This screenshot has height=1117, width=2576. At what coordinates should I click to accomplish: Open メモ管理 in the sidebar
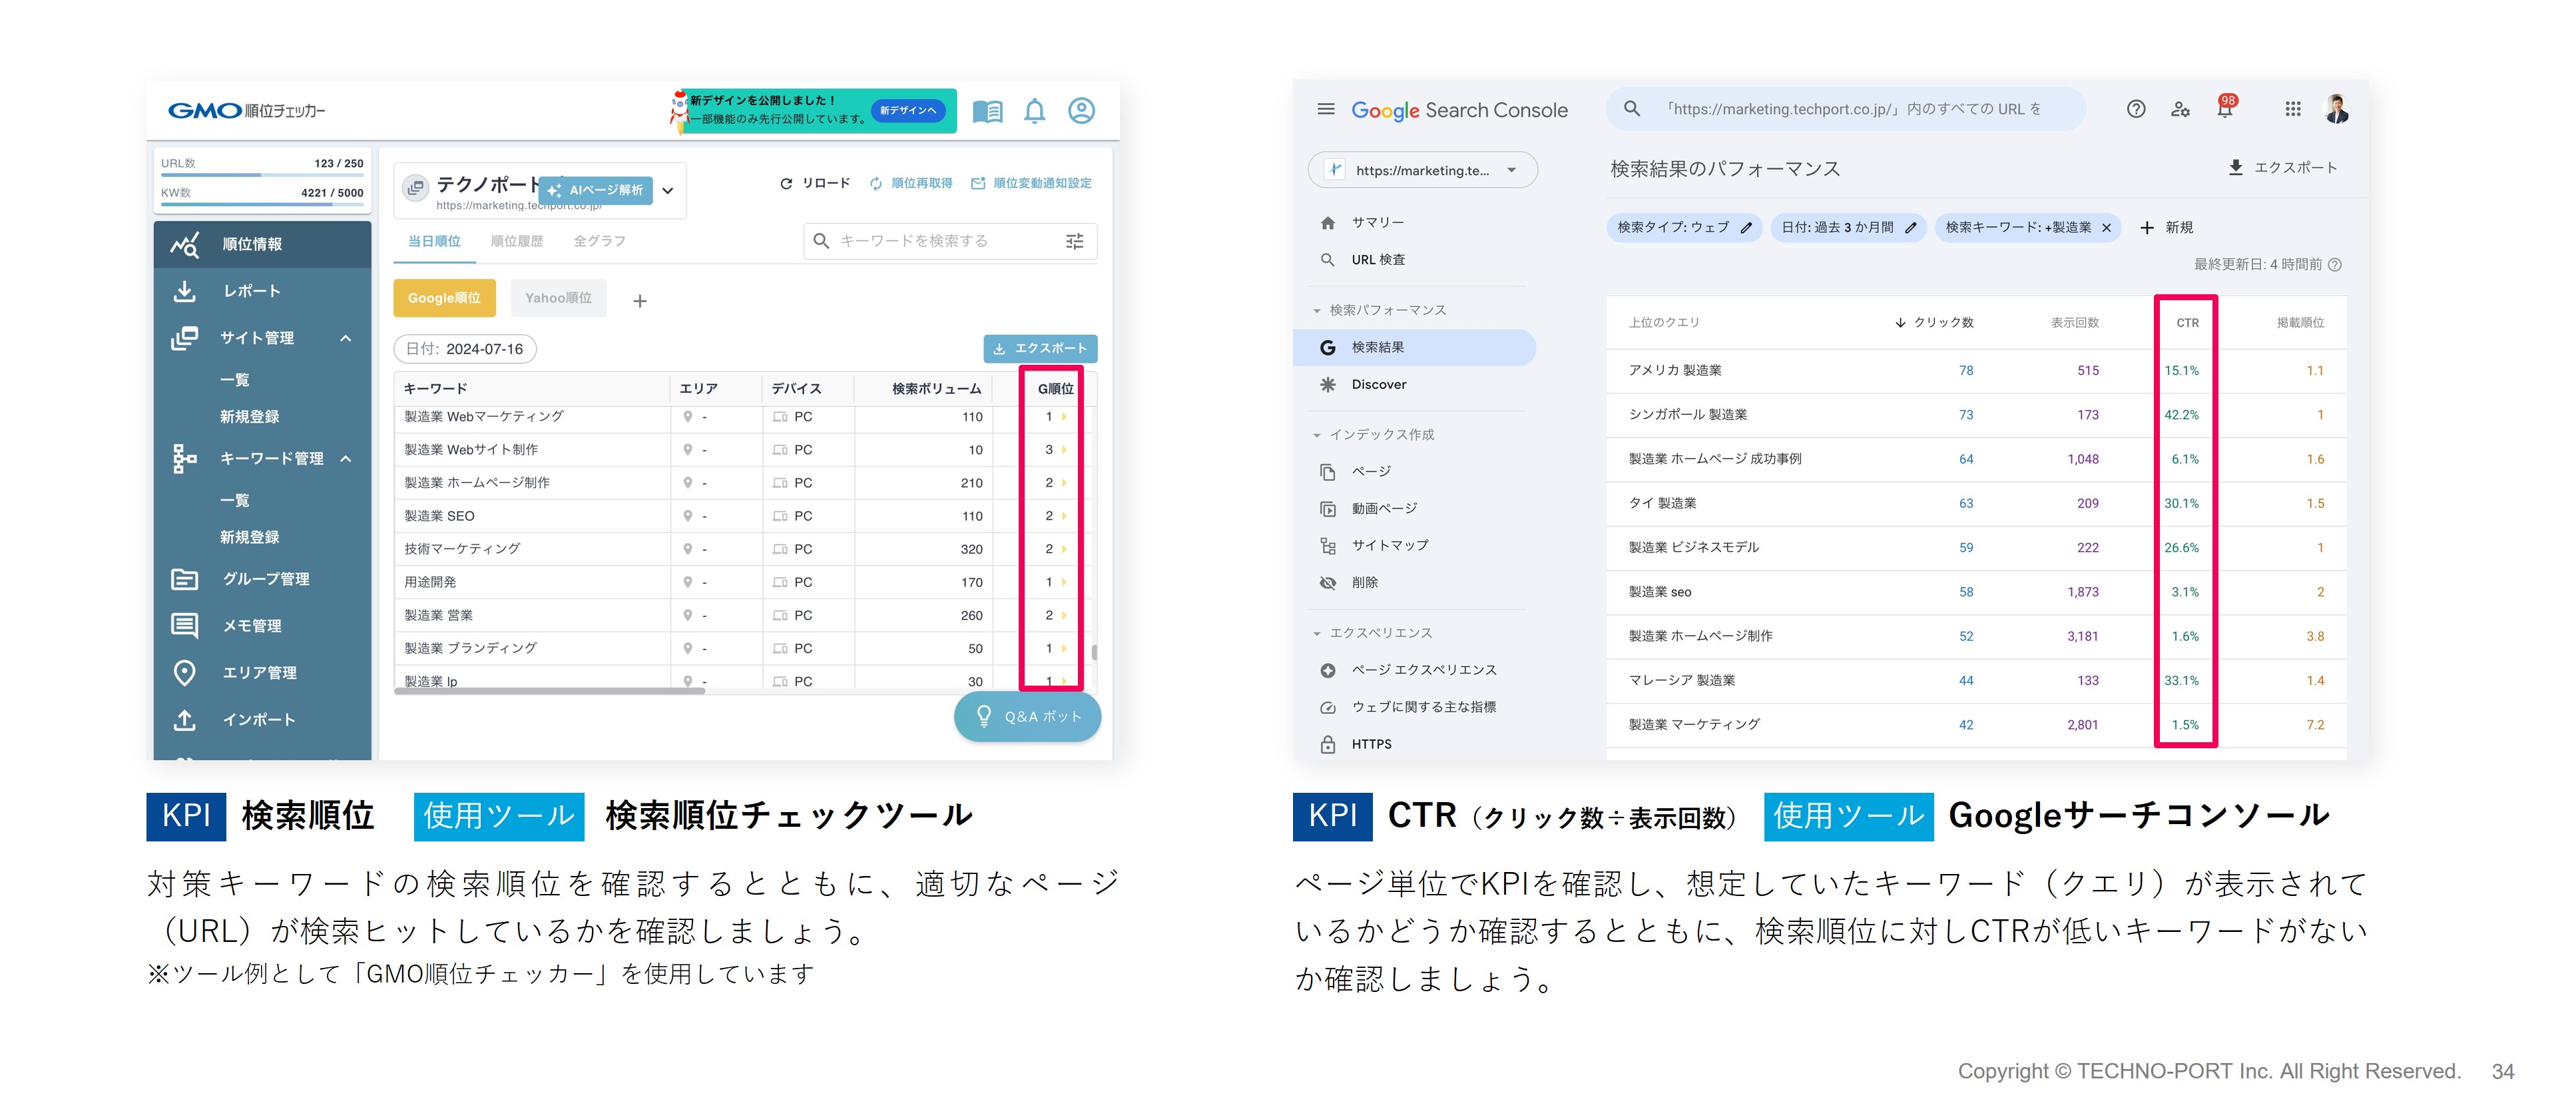(x=263, y=626)
